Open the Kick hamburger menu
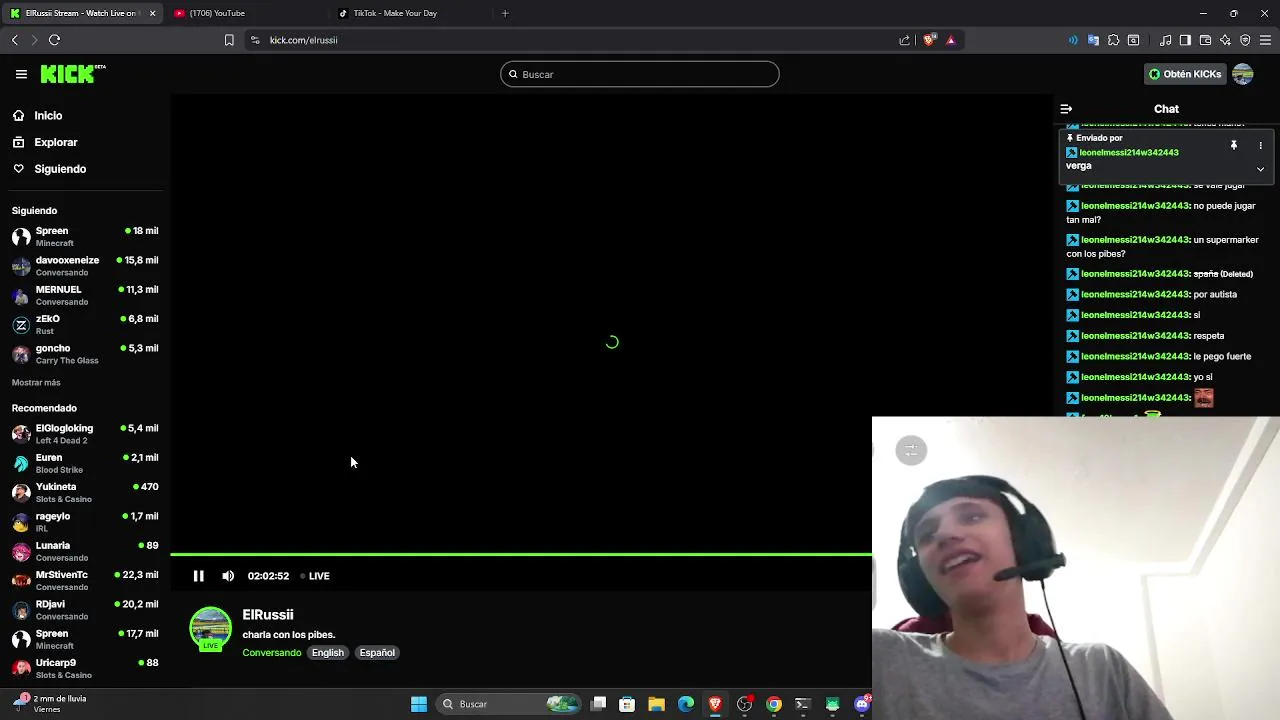 click(x=21, y=74)
